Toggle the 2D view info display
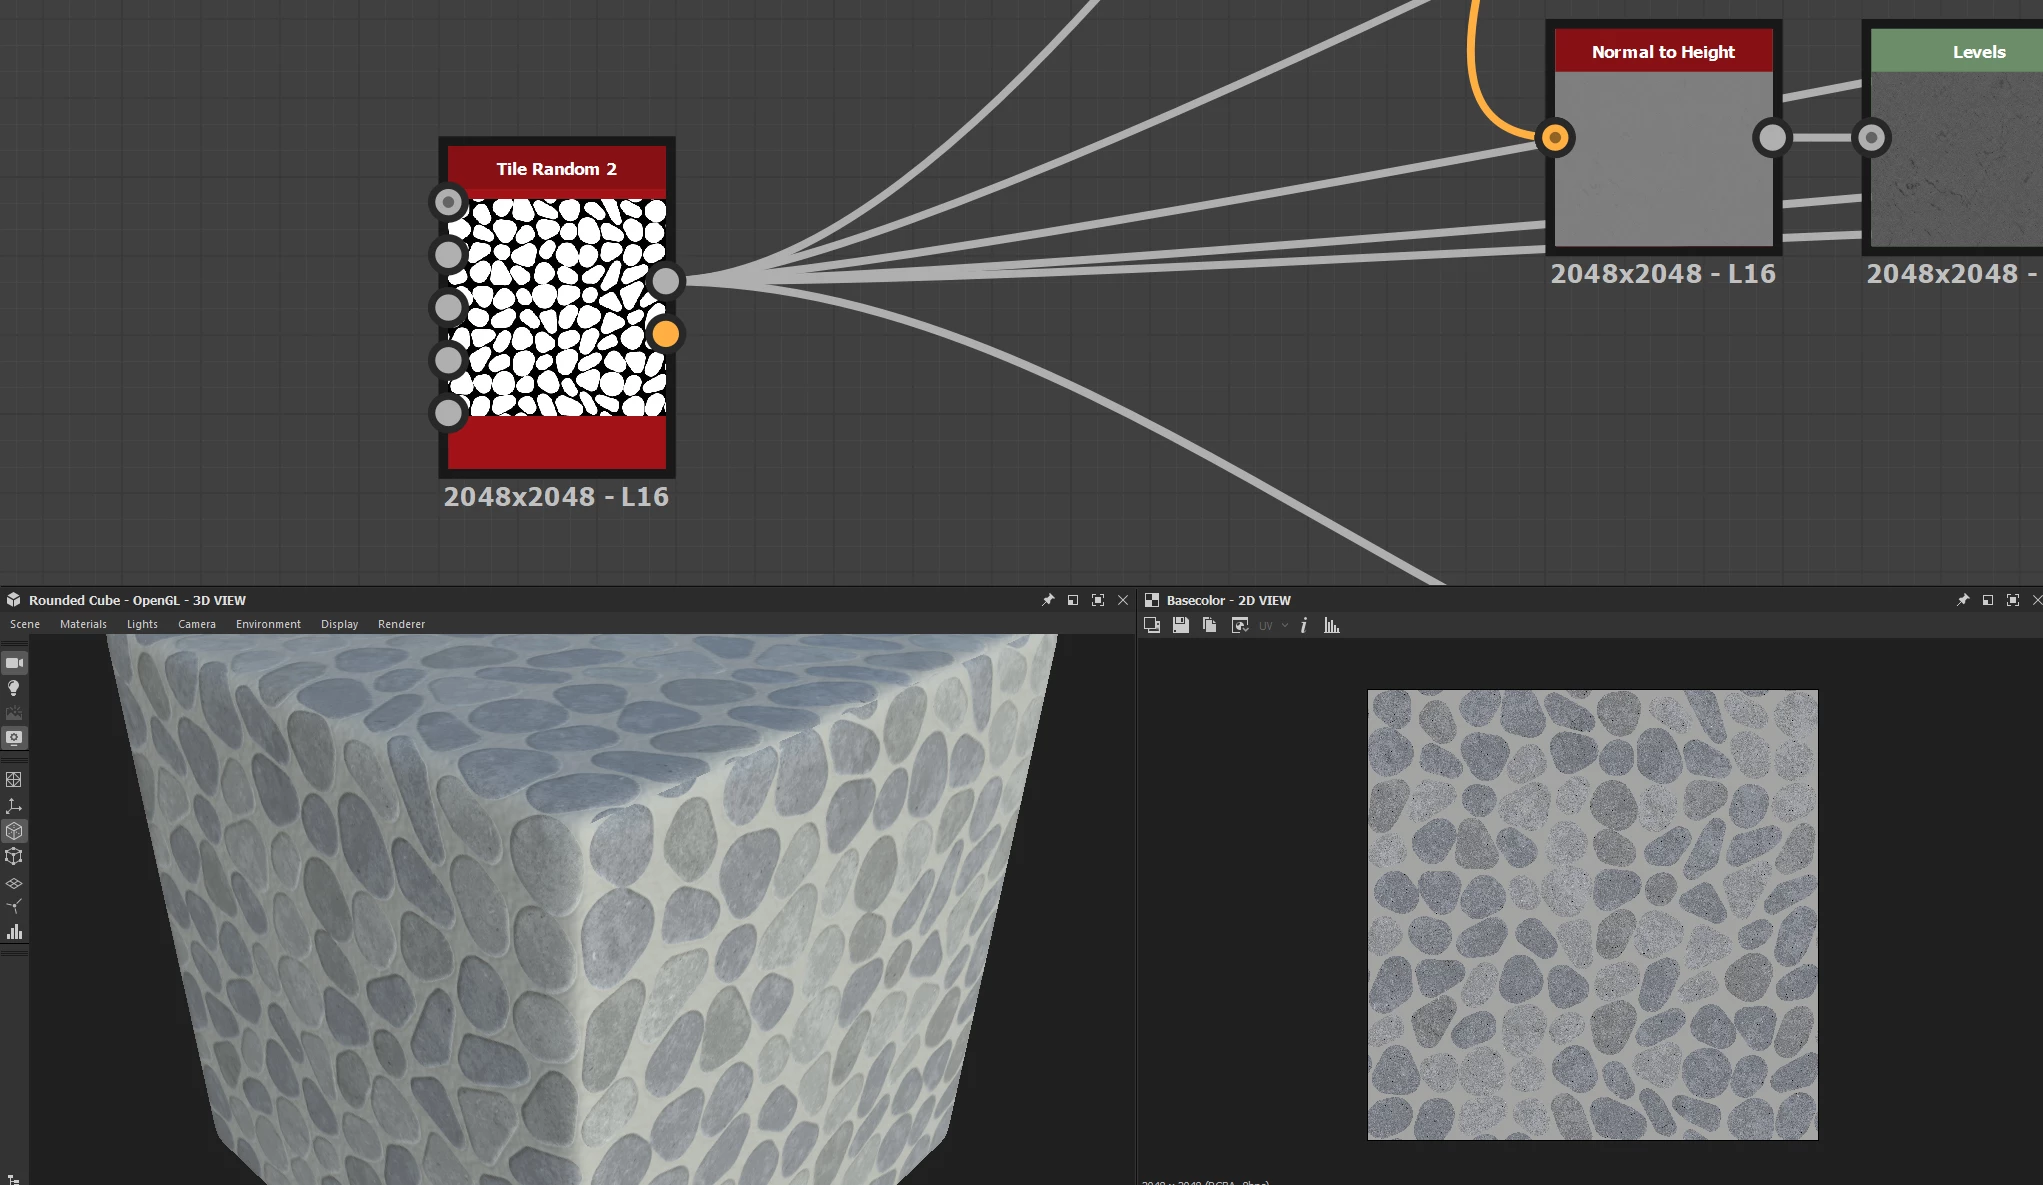Image resolution: width=2043 pixels, height=1185 pixels. pos(1304,625)
